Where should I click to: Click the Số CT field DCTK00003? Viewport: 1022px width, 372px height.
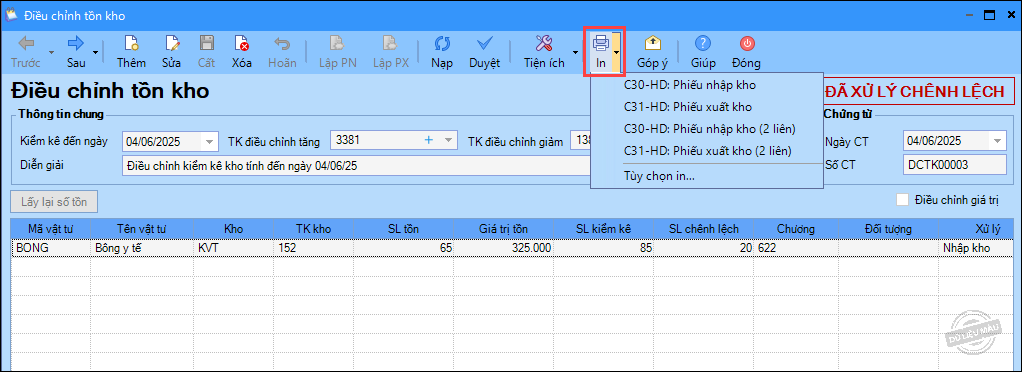coord(955,165)
